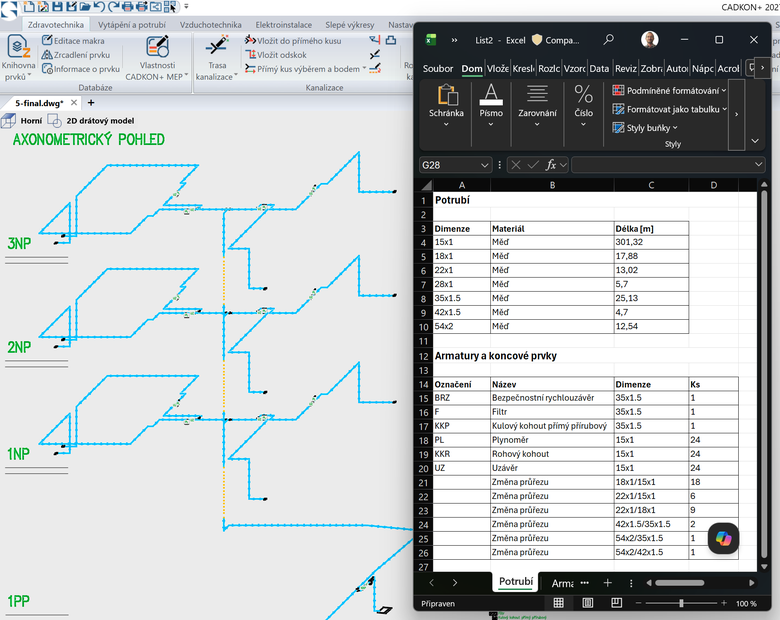The image size is (780, 620).
Task: Click Excel Copilot floating button
Action: 723,538
